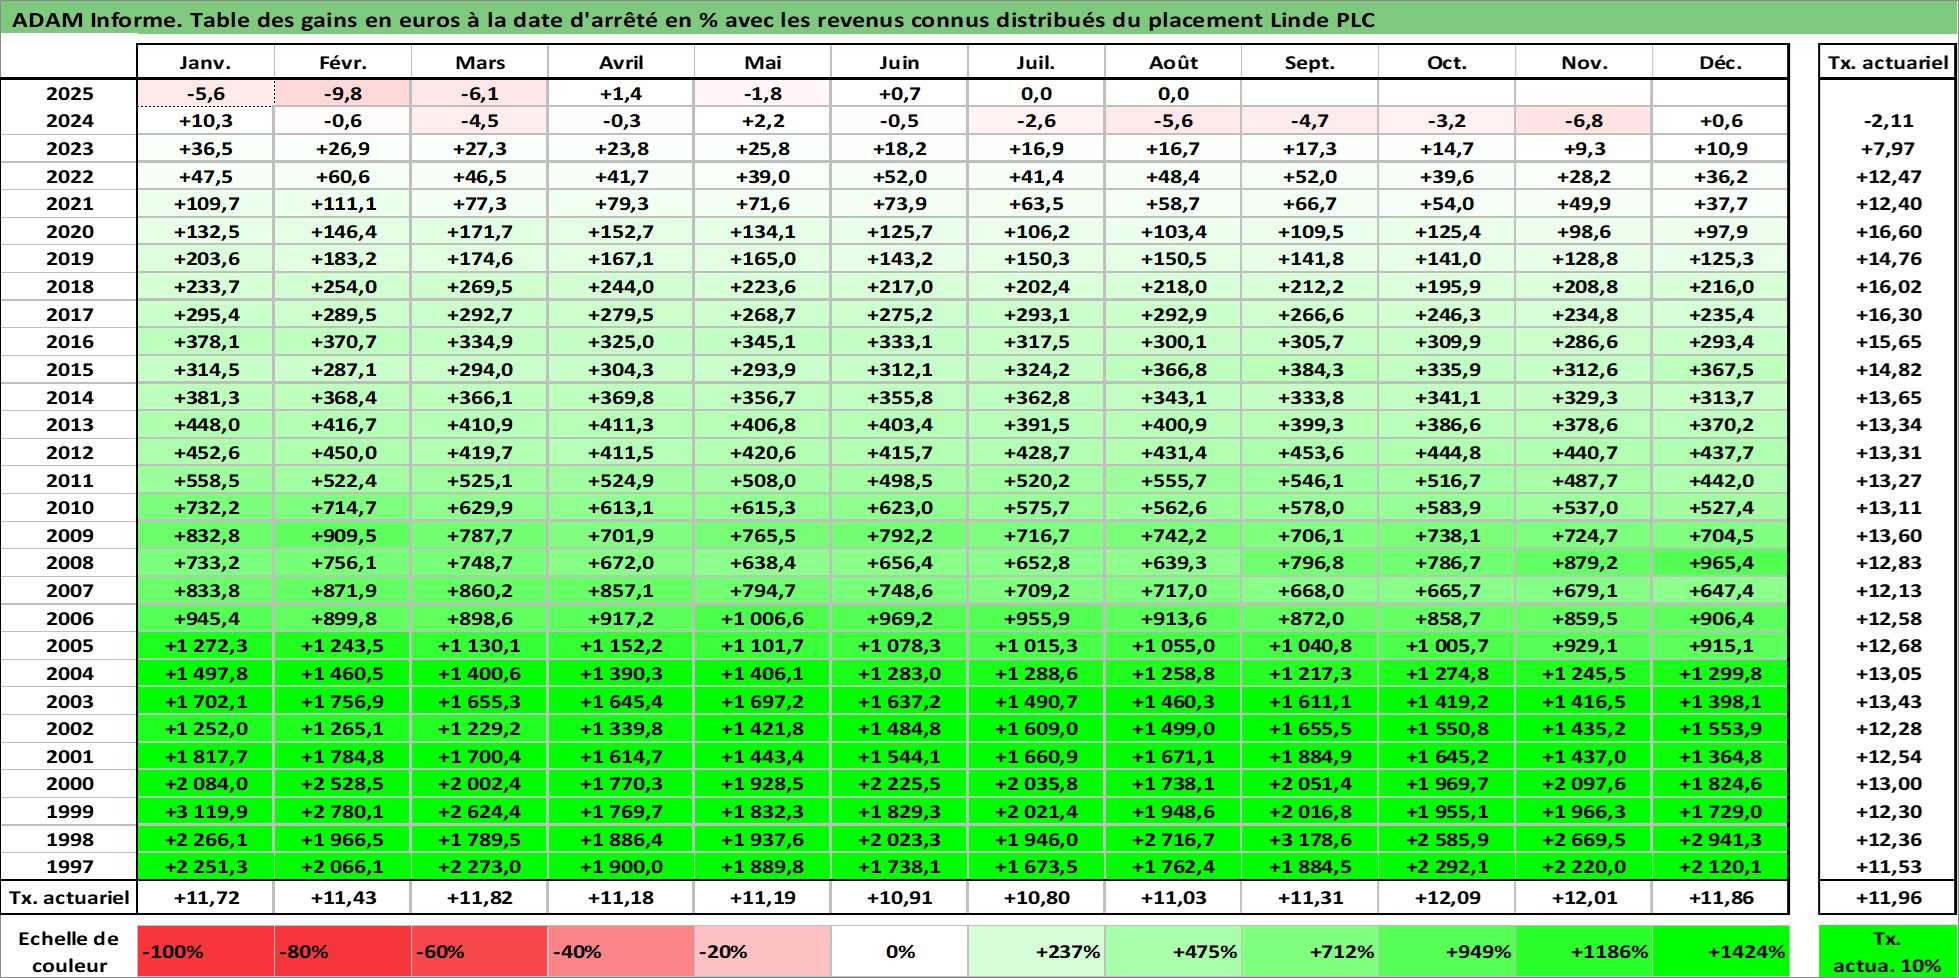Viewport: 1959px width, 978px height.
Task: Click cell +1 609,0 in Juil. 2002
Action: click(x=1036, y=729)
